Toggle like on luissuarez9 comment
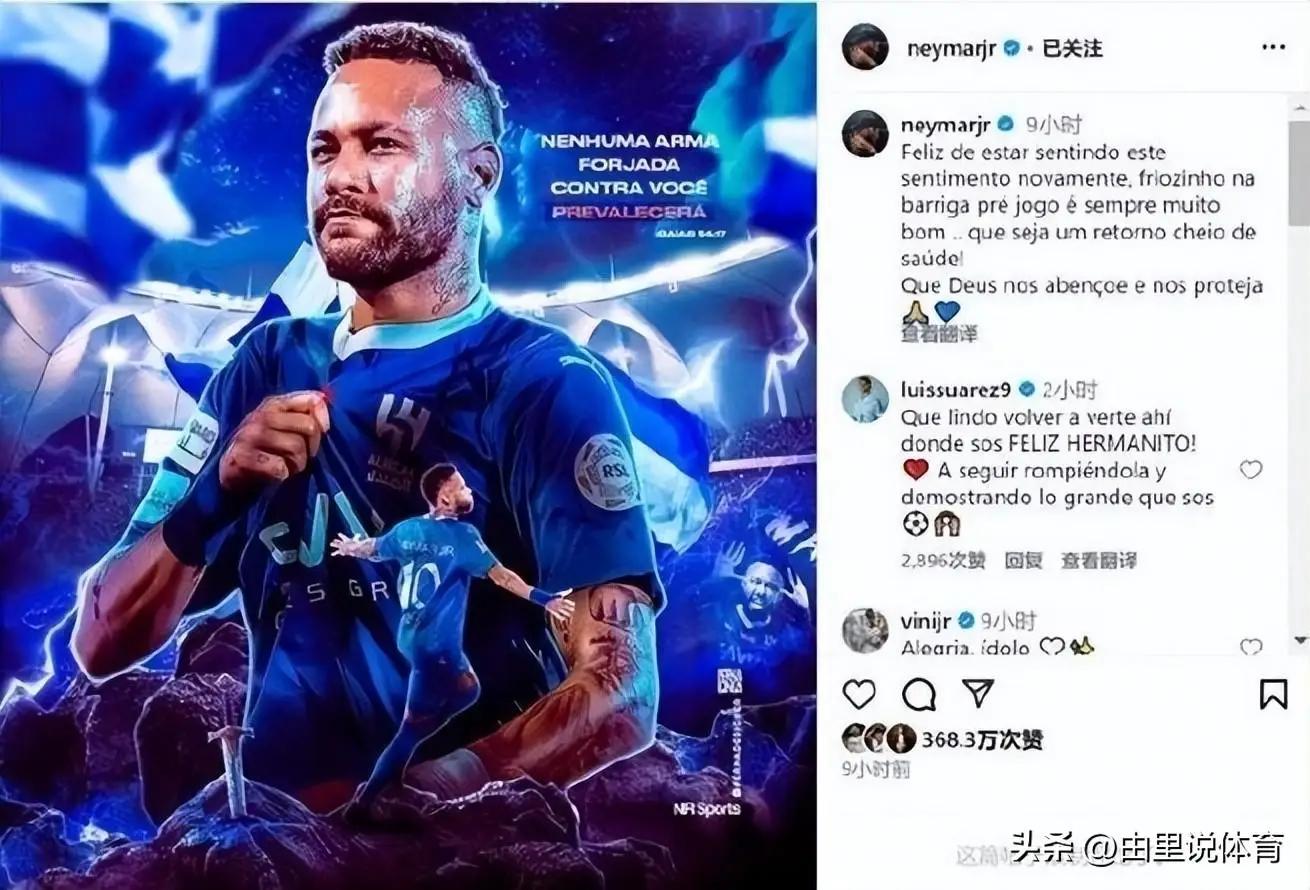 1251,469
